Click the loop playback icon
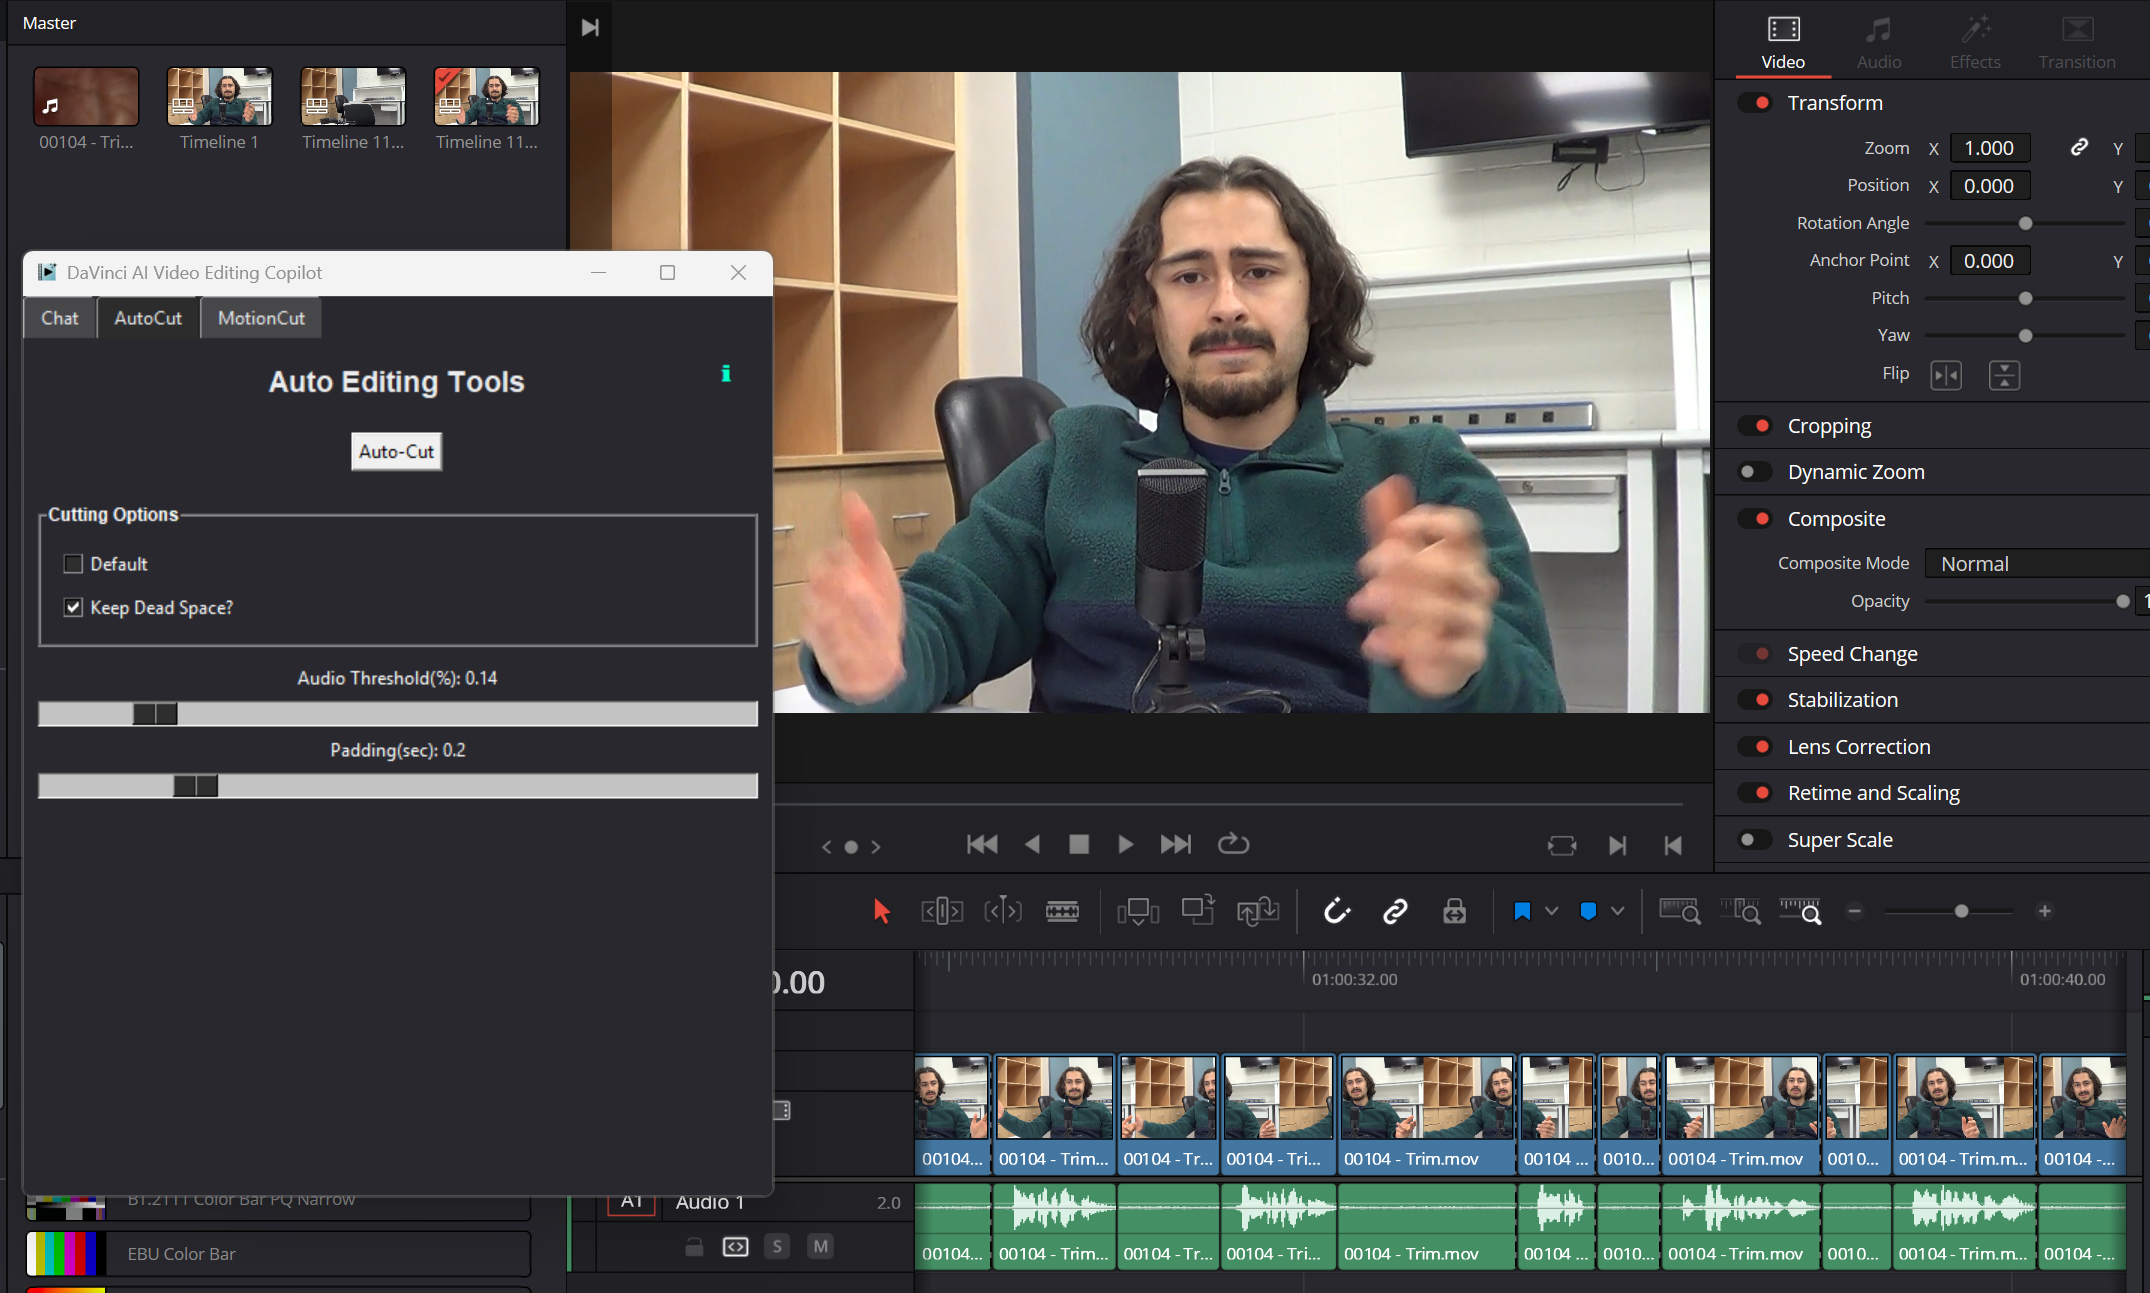The width and height of the screenshot is (2150, 1293). pos(1233,845)
